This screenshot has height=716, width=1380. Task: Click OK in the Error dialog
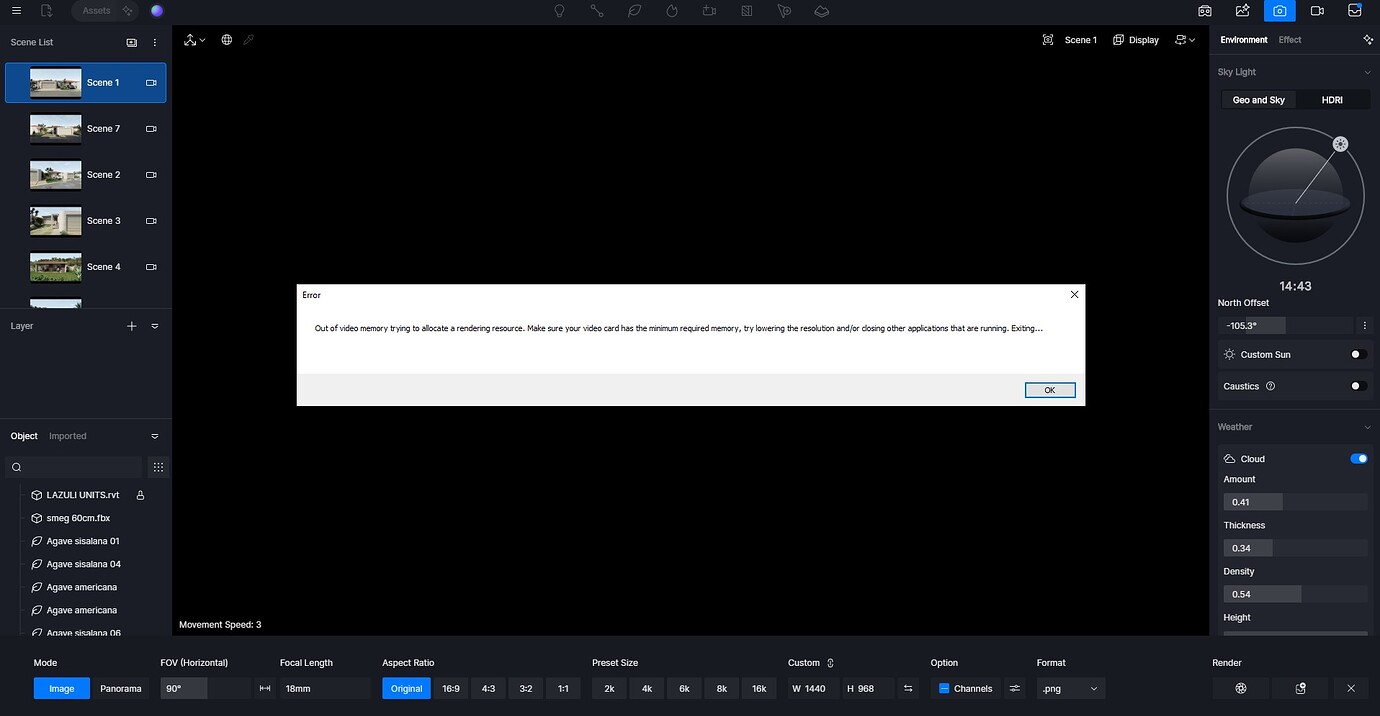1050,390
